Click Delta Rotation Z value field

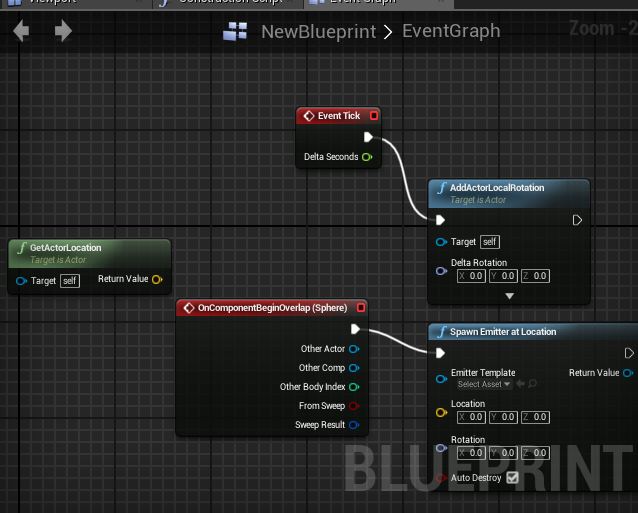tap(535, 276)
